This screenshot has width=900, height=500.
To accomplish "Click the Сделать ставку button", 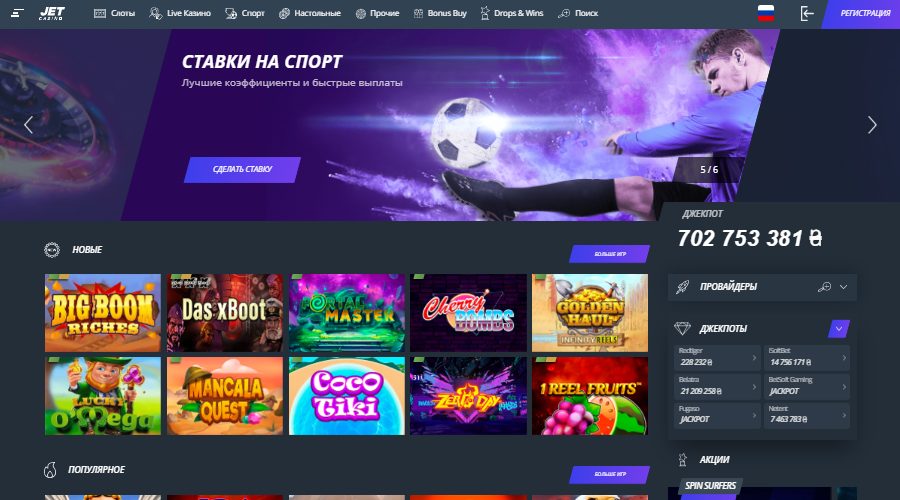I will click(x=242, y=169).
